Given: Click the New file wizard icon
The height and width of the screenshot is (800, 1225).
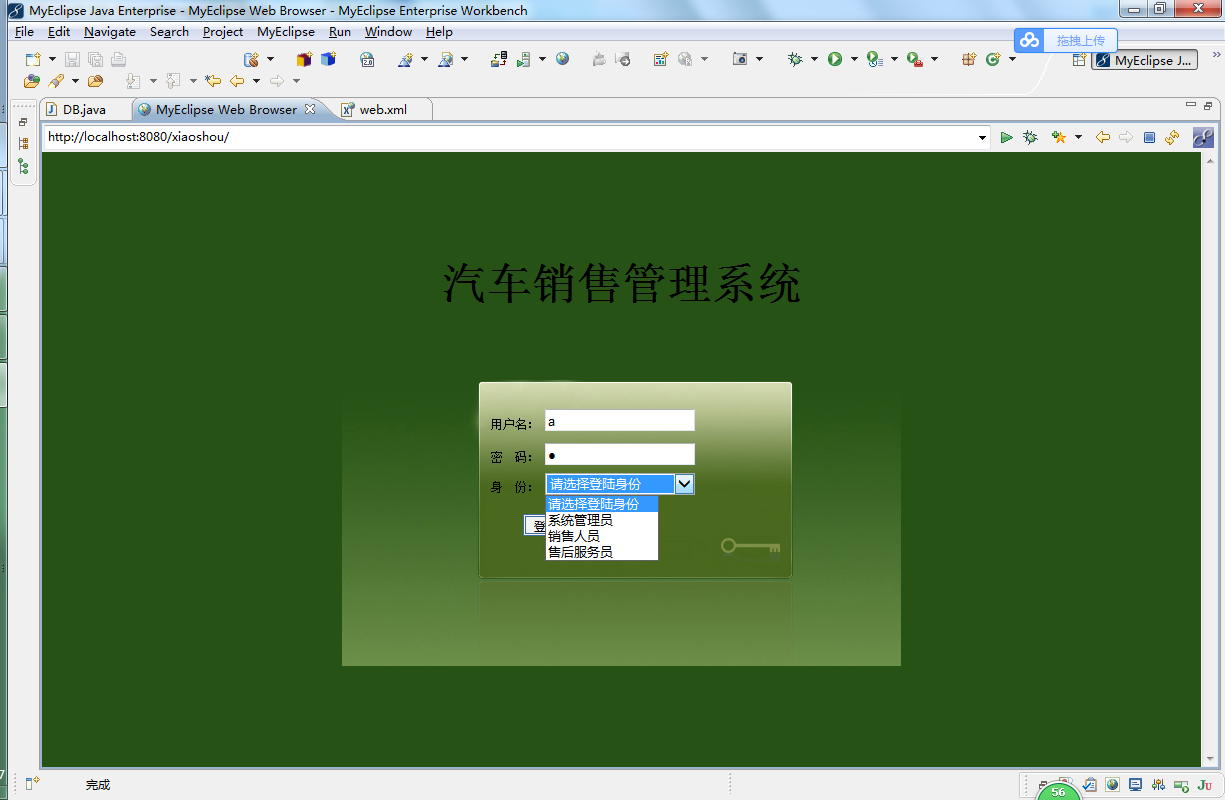Looking at the screenshot, I should (33, 60).
